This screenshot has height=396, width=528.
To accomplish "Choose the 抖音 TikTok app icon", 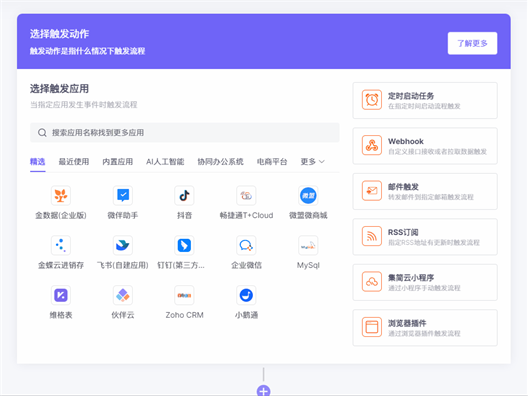I will 184,195.
